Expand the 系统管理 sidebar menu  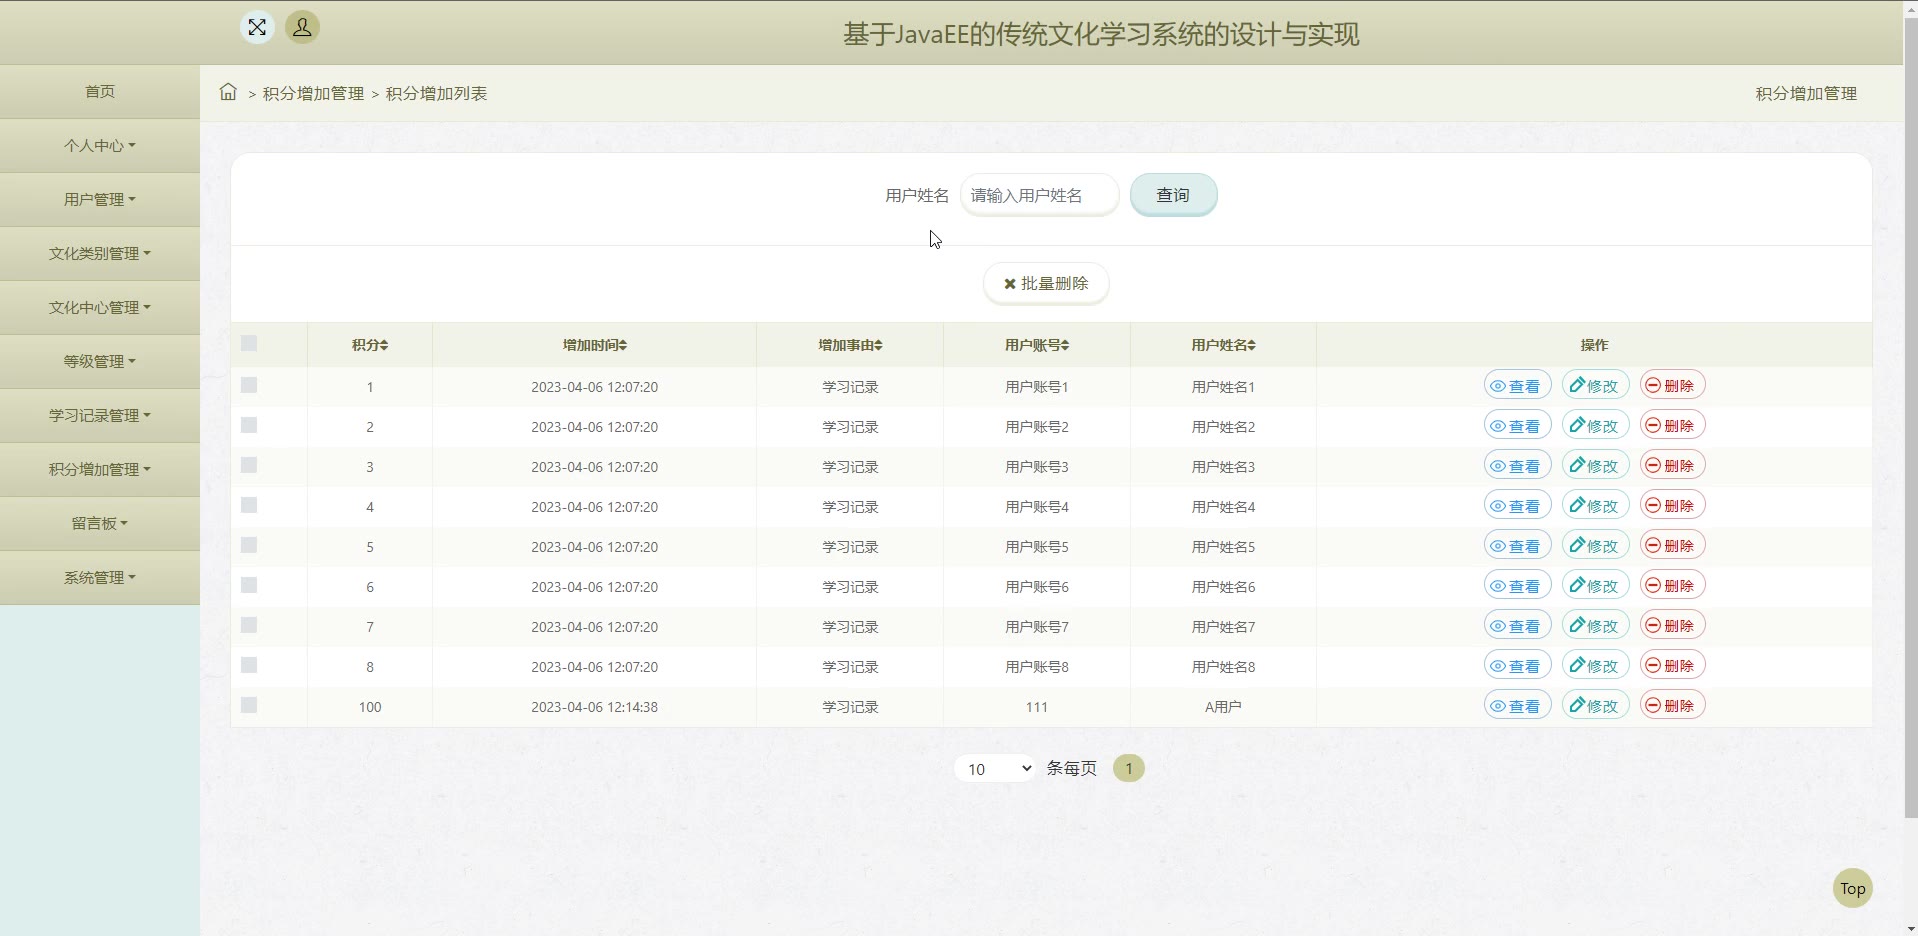100,577
